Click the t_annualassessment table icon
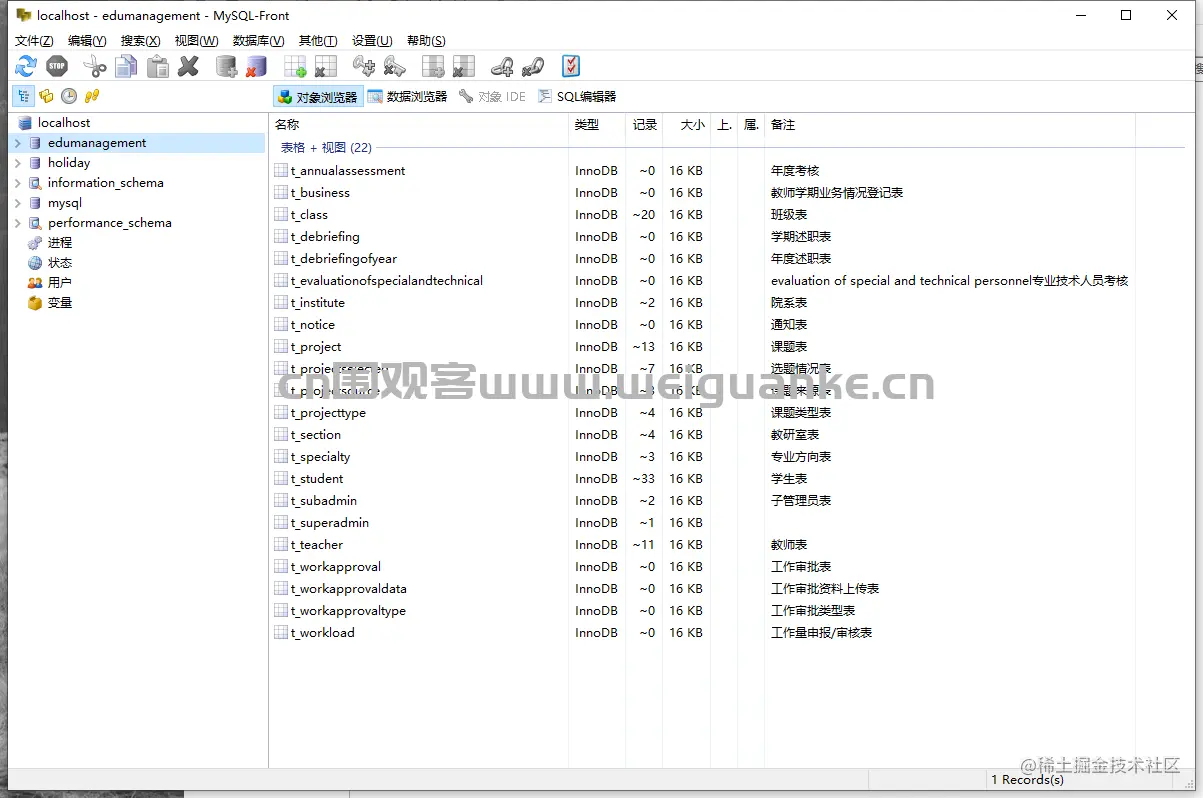 pyautogui.click(x=281, y=171)
